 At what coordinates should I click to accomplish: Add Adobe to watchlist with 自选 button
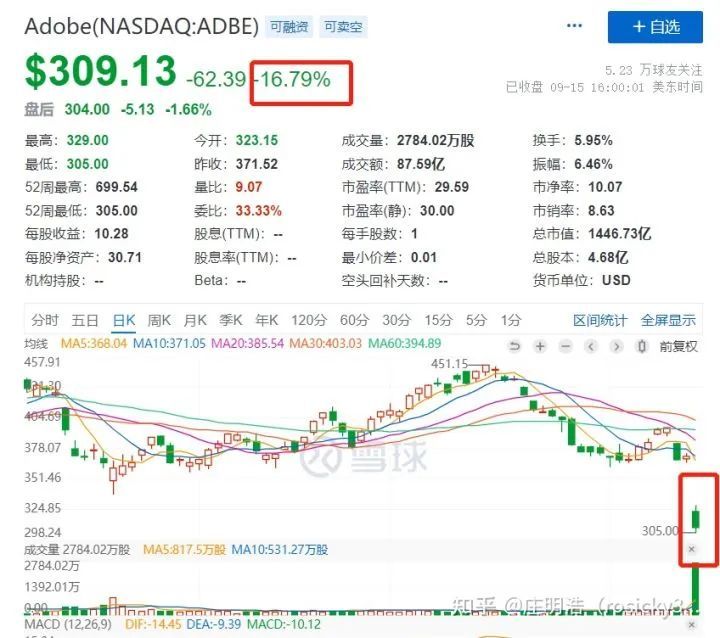pos(655,27)
